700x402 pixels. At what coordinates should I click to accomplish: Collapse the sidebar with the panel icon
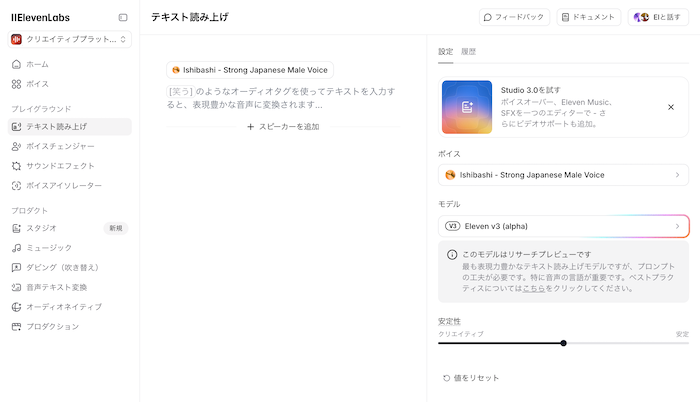click(123, 17)
